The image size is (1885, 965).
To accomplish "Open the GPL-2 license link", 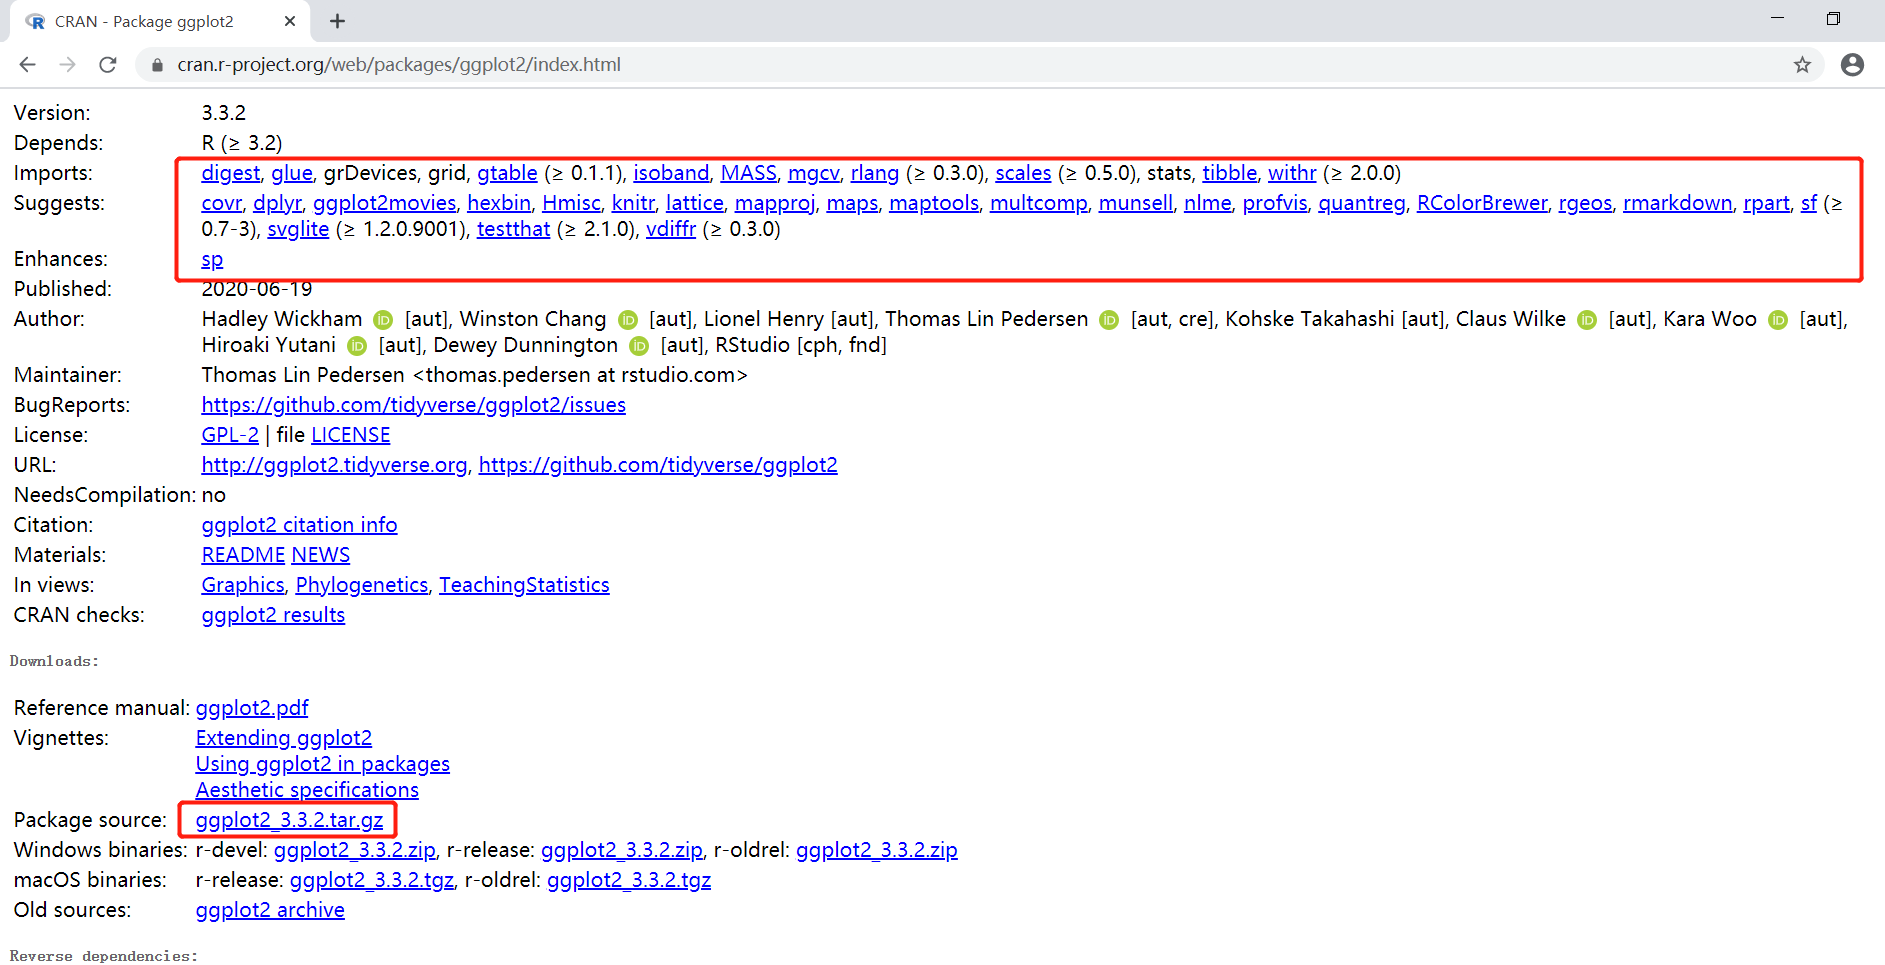I will [230, 435].
